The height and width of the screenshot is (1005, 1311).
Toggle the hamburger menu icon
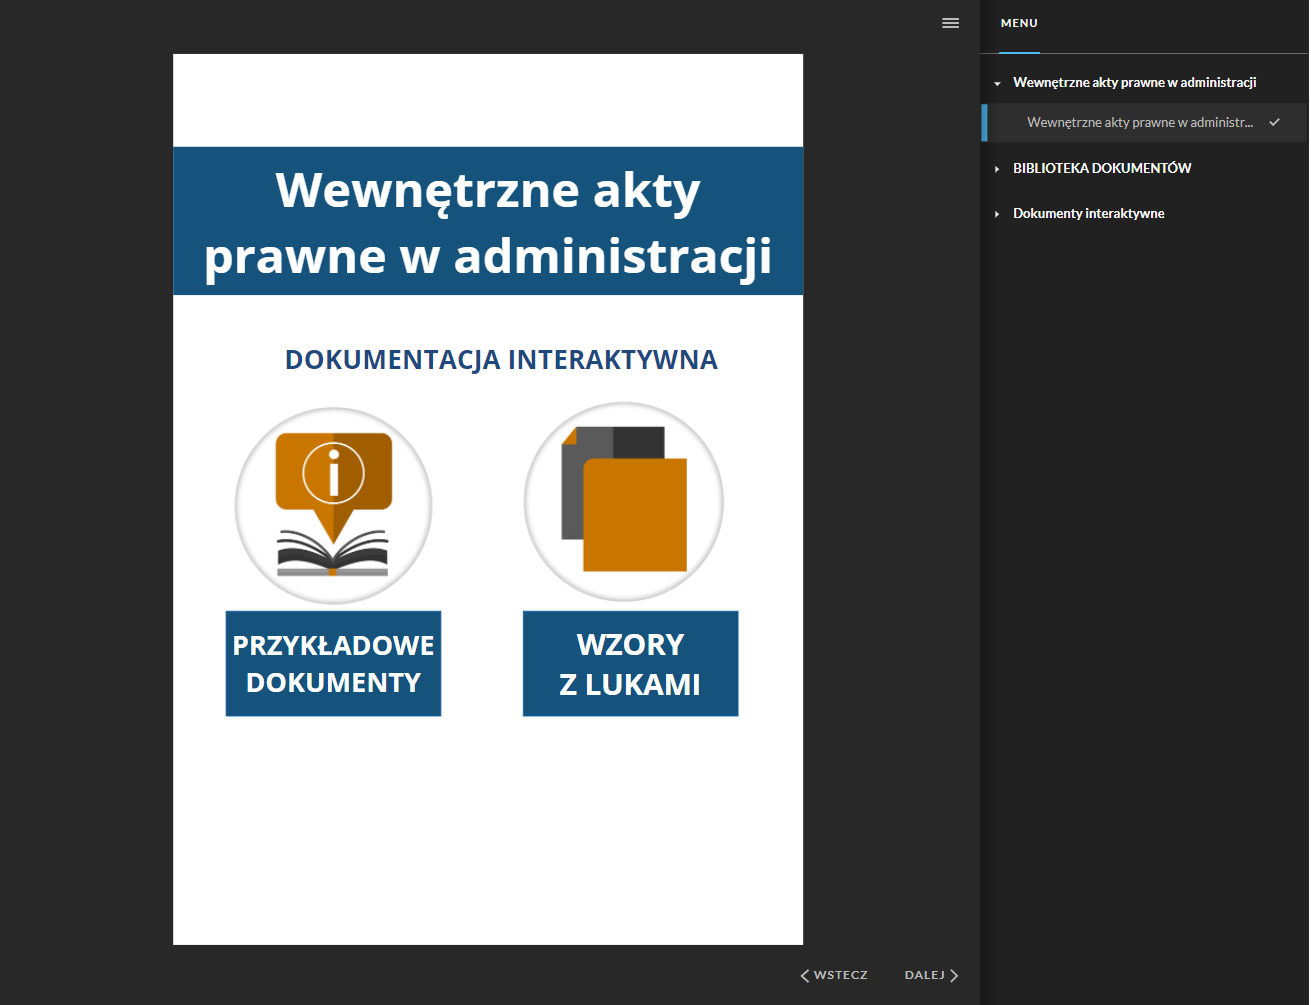point(951,23)
